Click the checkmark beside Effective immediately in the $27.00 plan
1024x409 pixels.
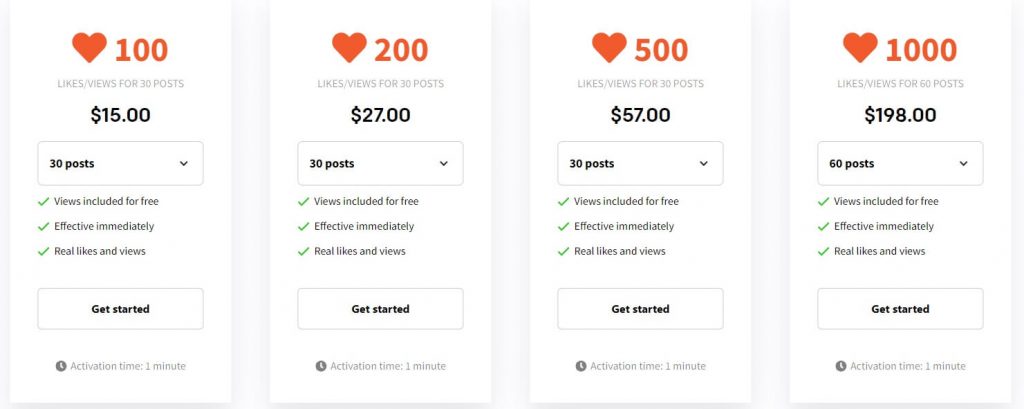(303, 226)
